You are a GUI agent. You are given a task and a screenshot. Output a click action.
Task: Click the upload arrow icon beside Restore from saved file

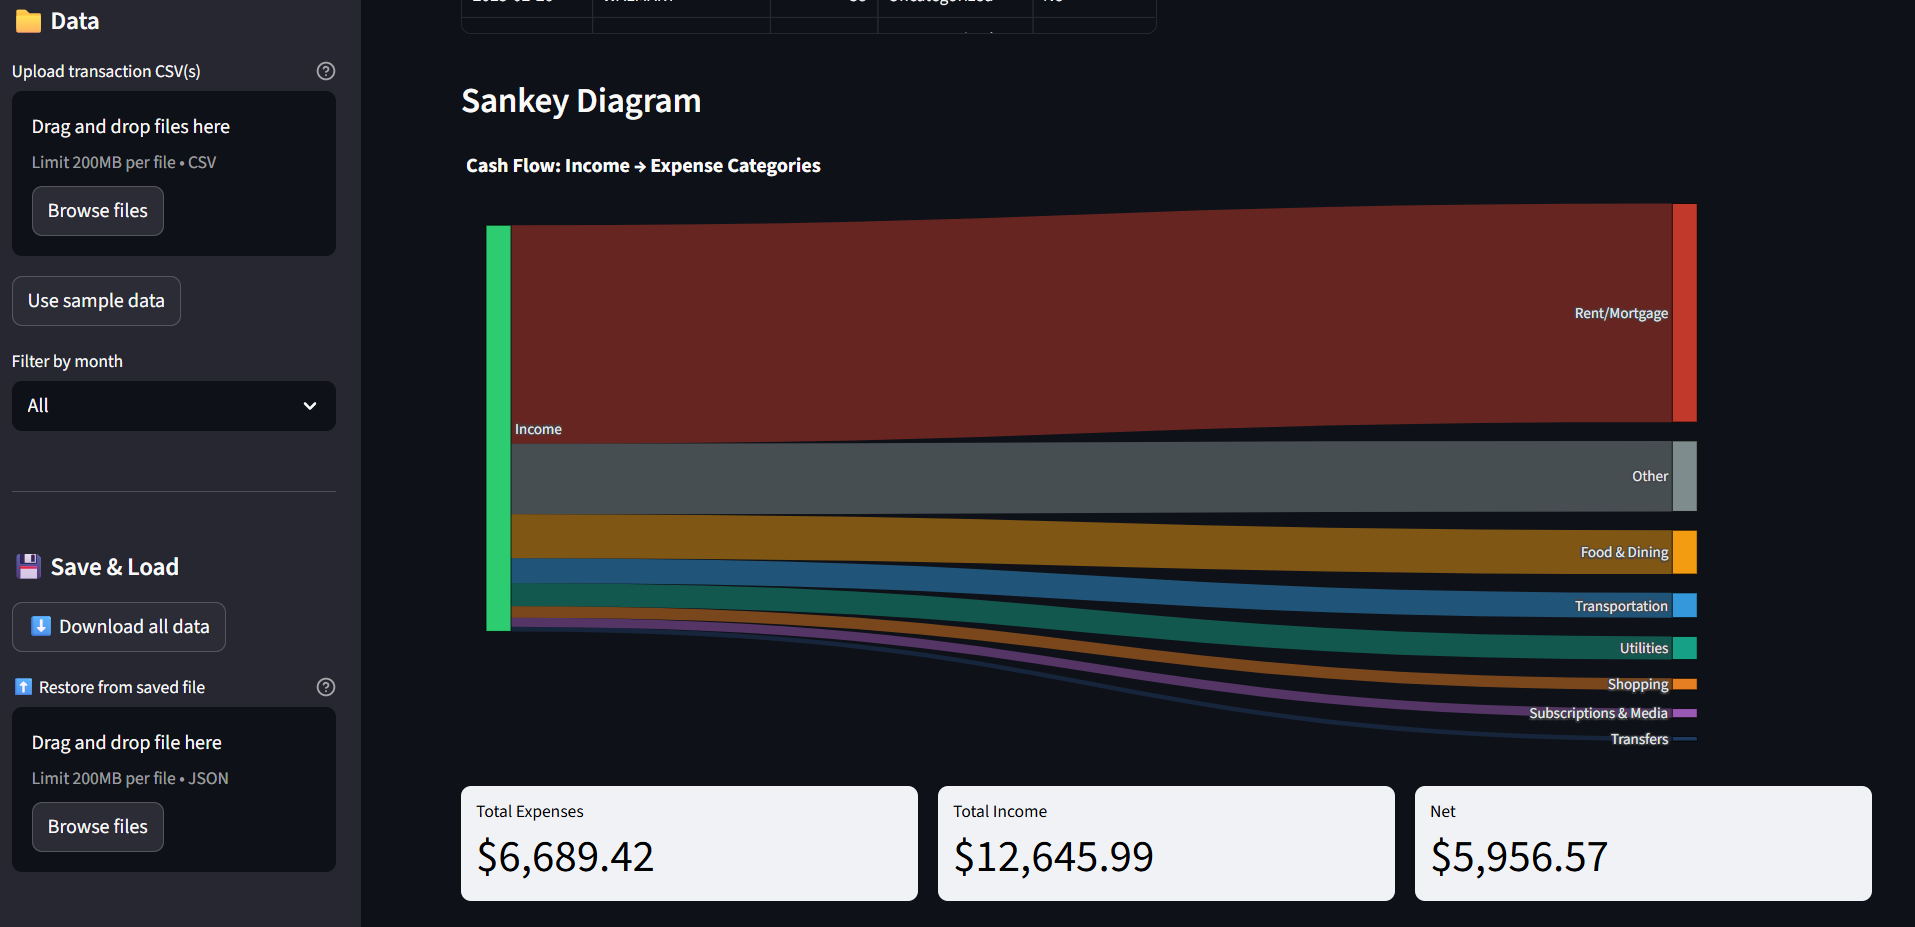click(24, 687)
